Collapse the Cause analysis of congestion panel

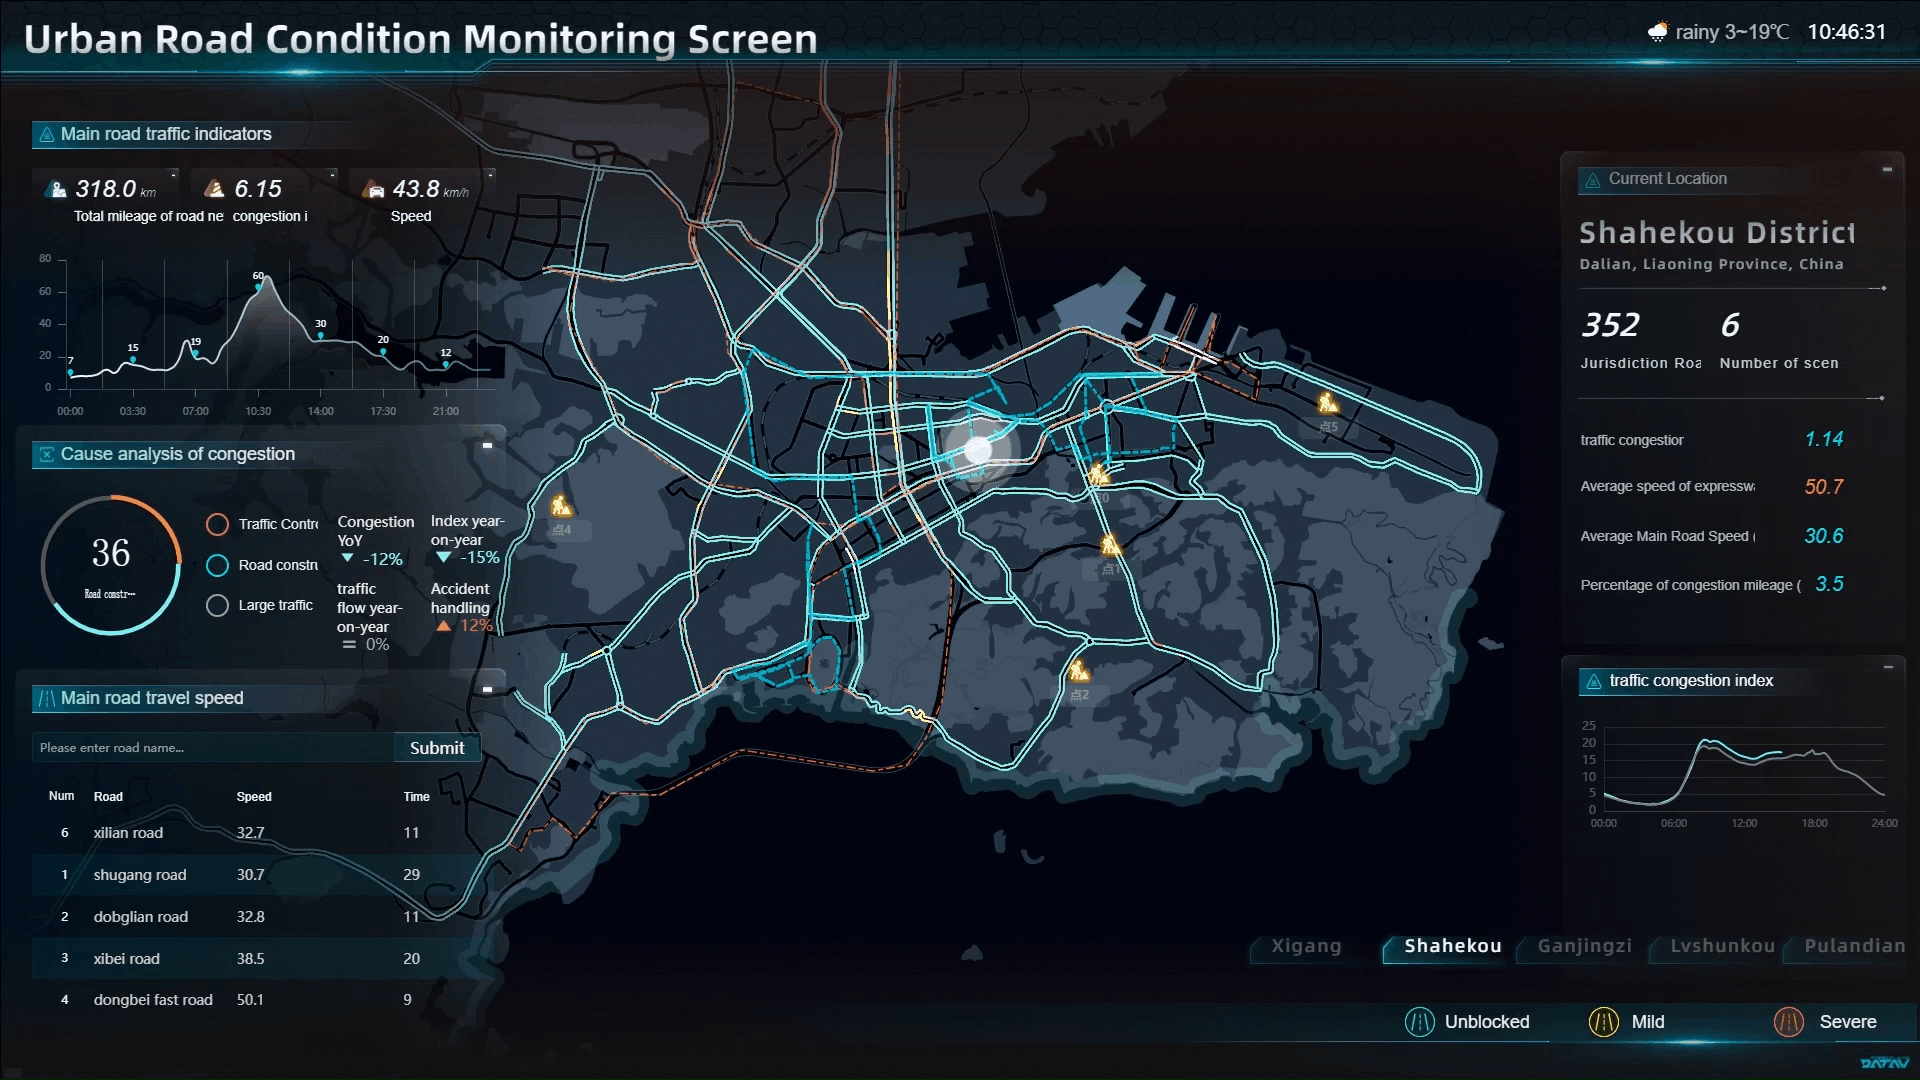[x=487, y=445]
